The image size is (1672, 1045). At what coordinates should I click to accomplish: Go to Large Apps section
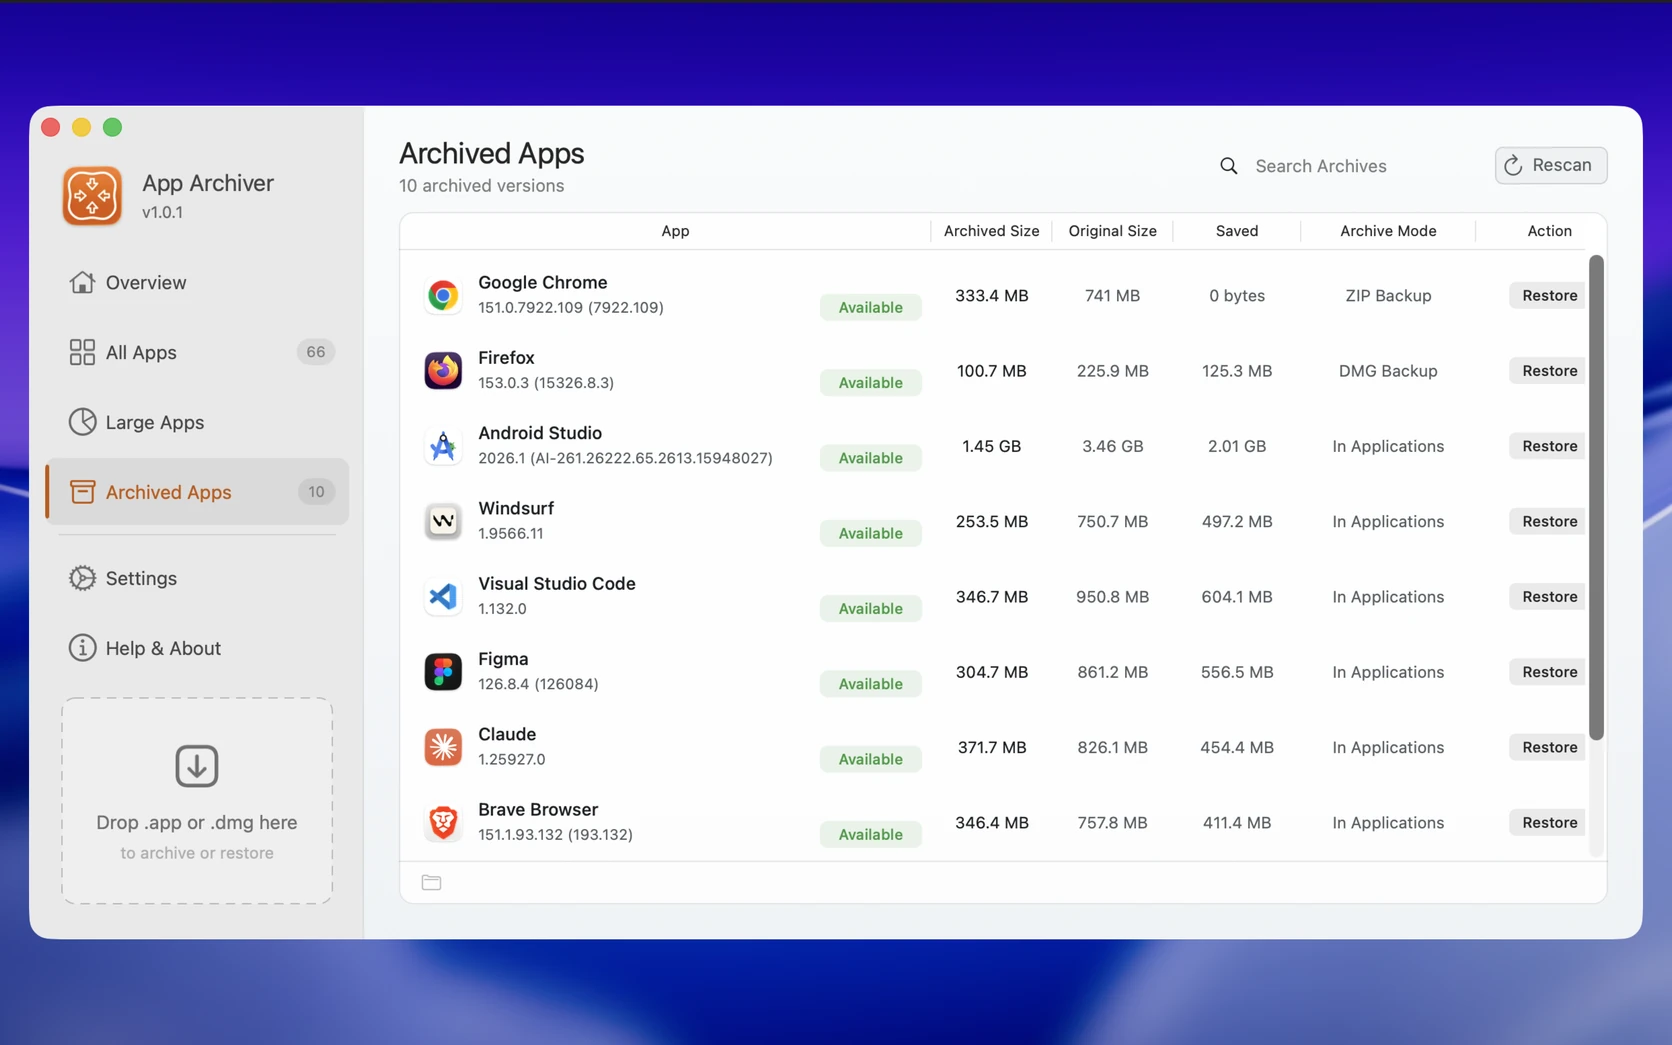(x=197, y=422)
